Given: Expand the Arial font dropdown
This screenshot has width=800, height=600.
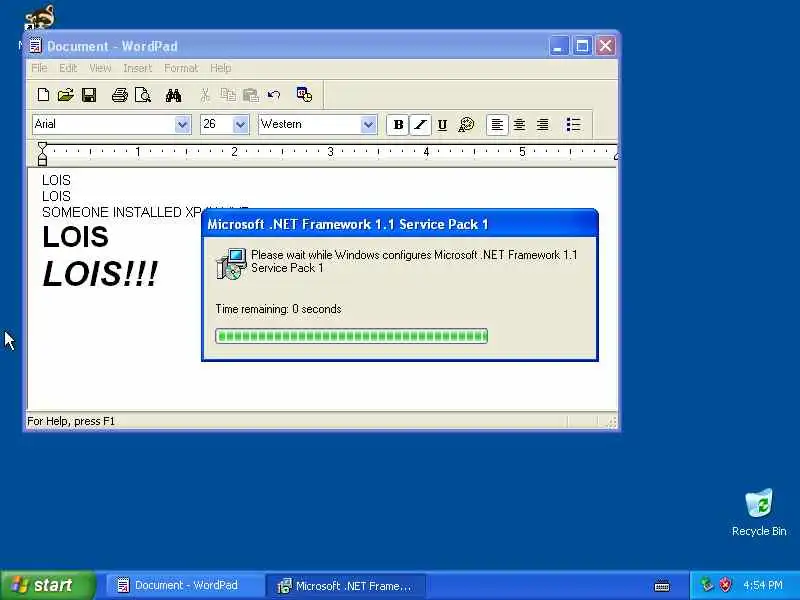Looking at the screenshot, I should click(182, 124).
